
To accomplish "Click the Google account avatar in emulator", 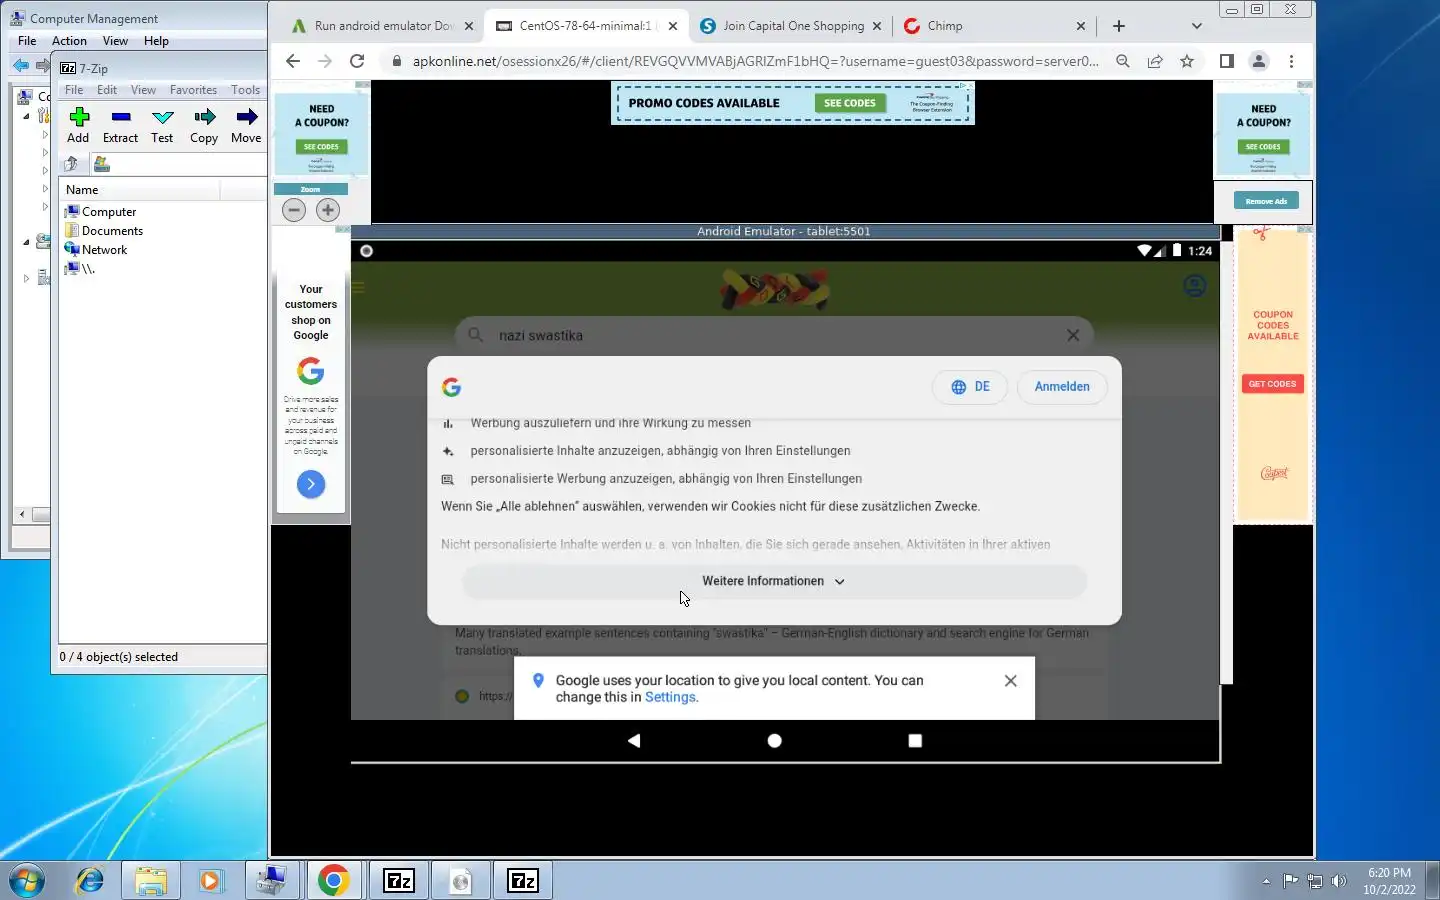I will click(x=1194, y=286).
